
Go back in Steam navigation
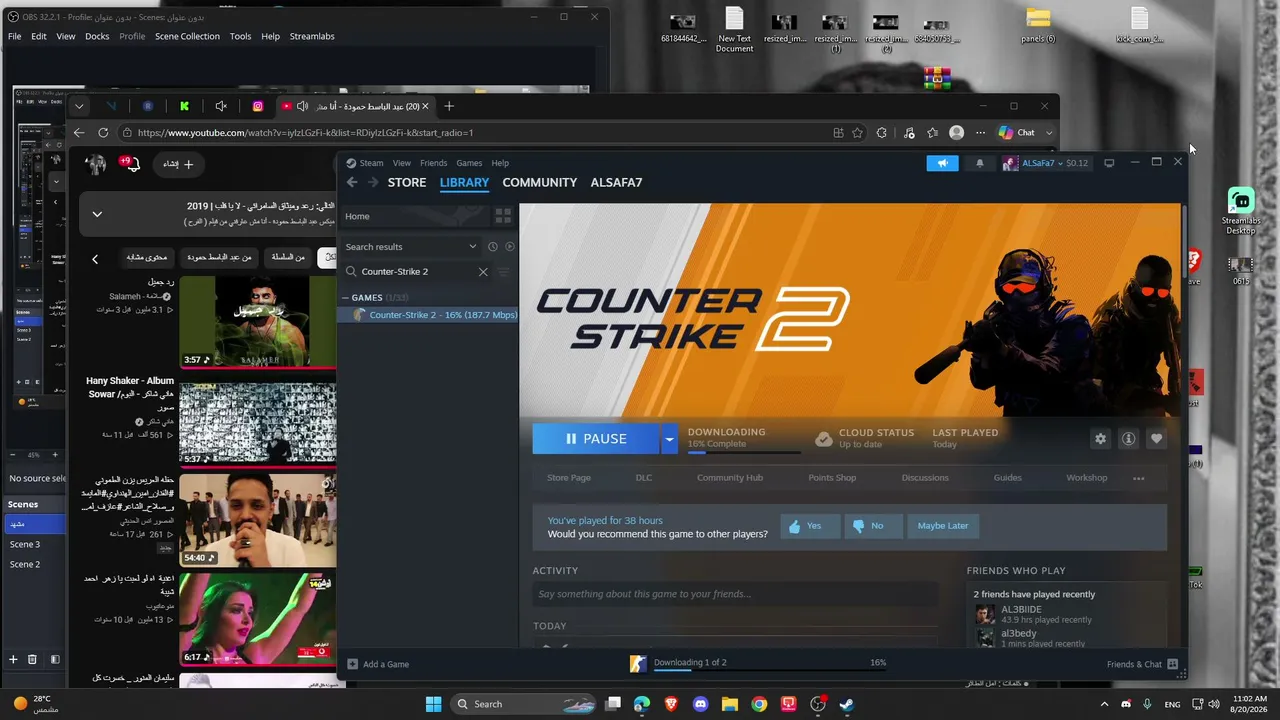click(x=352, y=182)
